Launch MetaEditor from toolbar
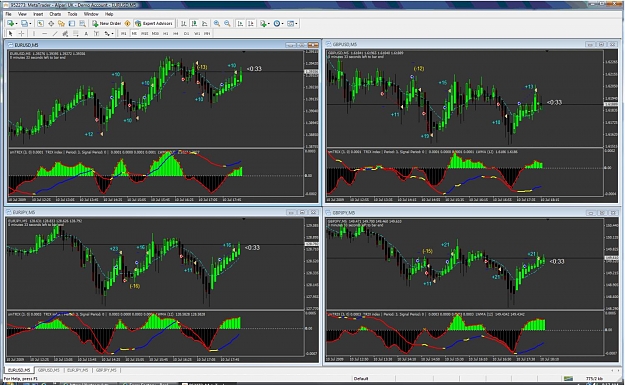Screen dimensions: 625x385 tap(128, 24)
